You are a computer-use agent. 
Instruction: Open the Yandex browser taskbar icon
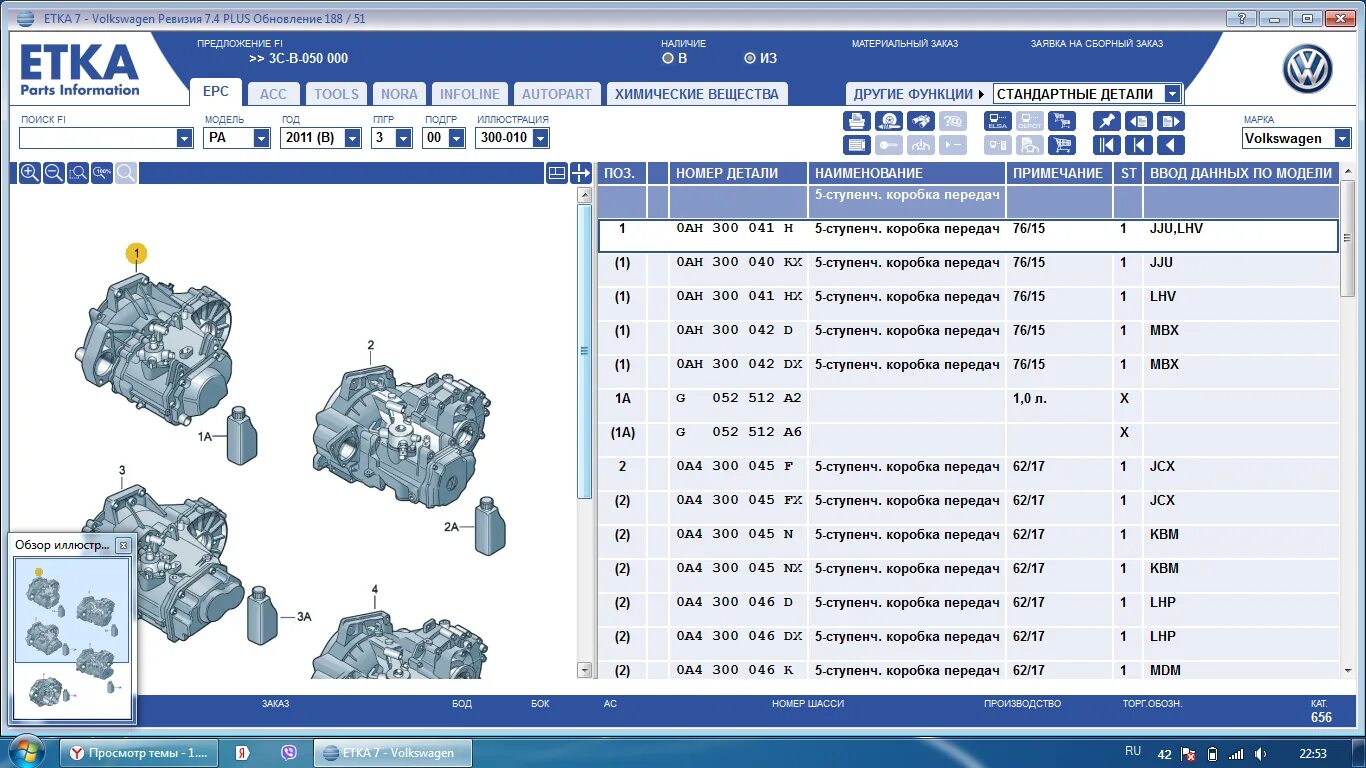pos(242,753)
